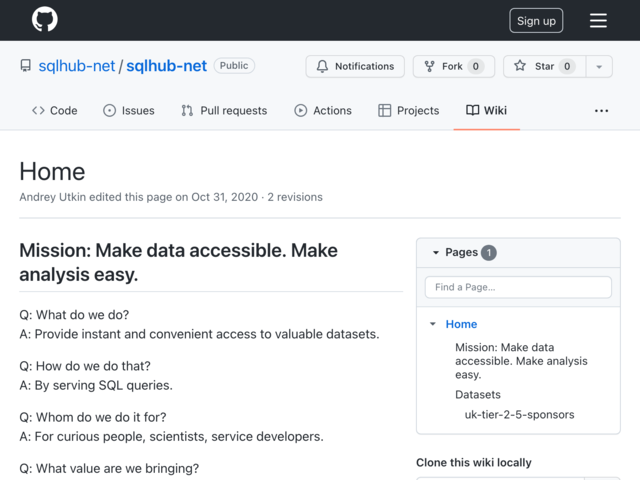Focus the Find a Page search field
This screenshot has width=640, height=480.
(x=518, y=287)
